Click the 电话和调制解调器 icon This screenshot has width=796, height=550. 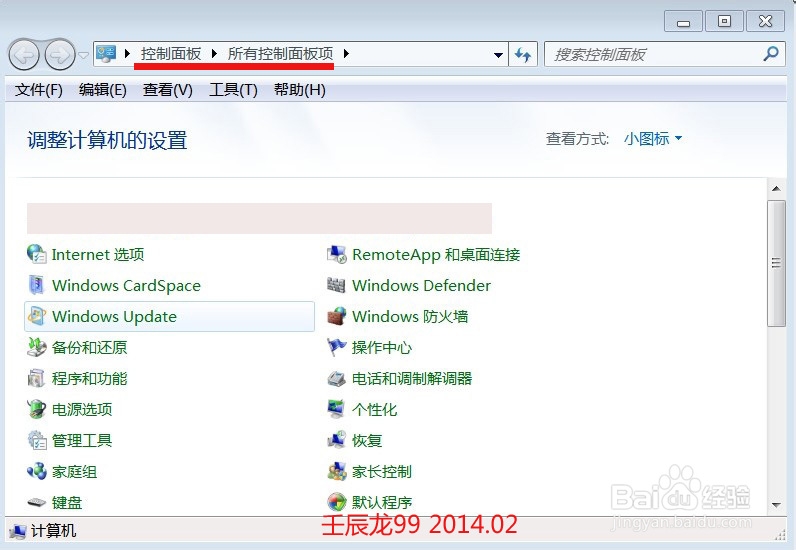[x=337, y=378]
